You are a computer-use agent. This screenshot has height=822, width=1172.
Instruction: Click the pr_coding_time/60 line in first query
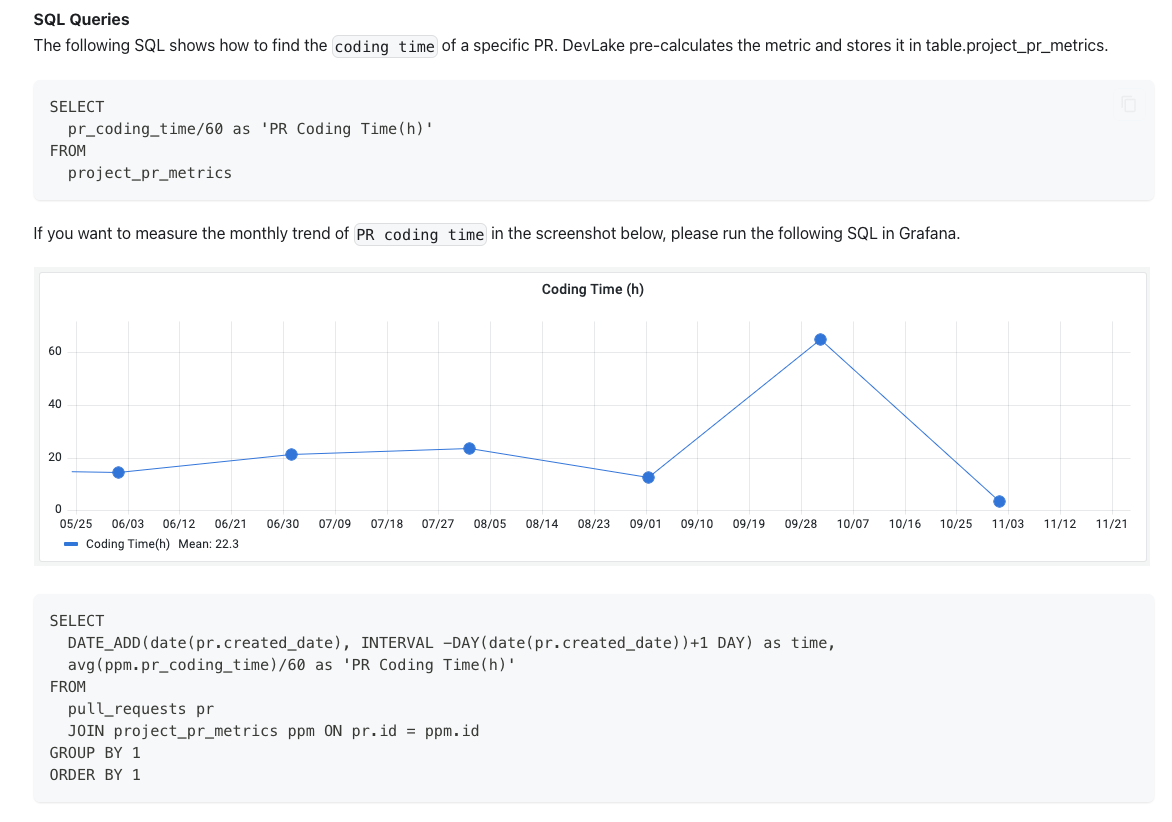point(250,129)
